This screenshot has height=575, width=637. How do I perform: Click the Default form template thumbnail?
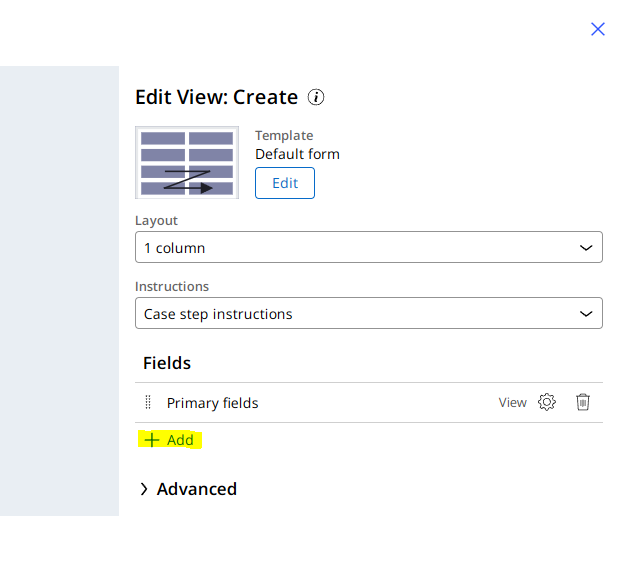pyautogui.click(x=187, y=162)
